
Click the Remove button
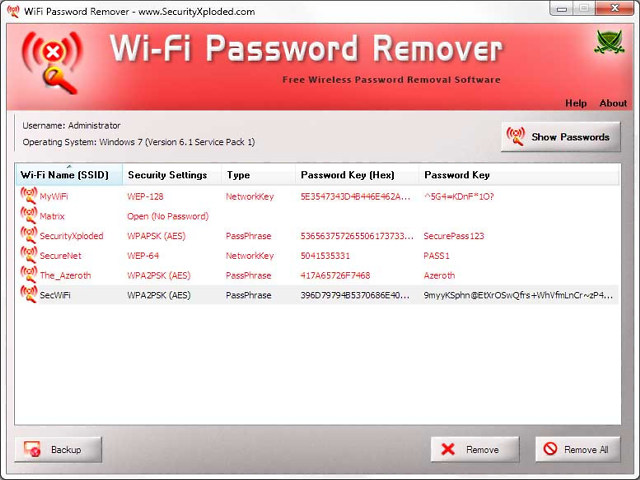(475, 450)
